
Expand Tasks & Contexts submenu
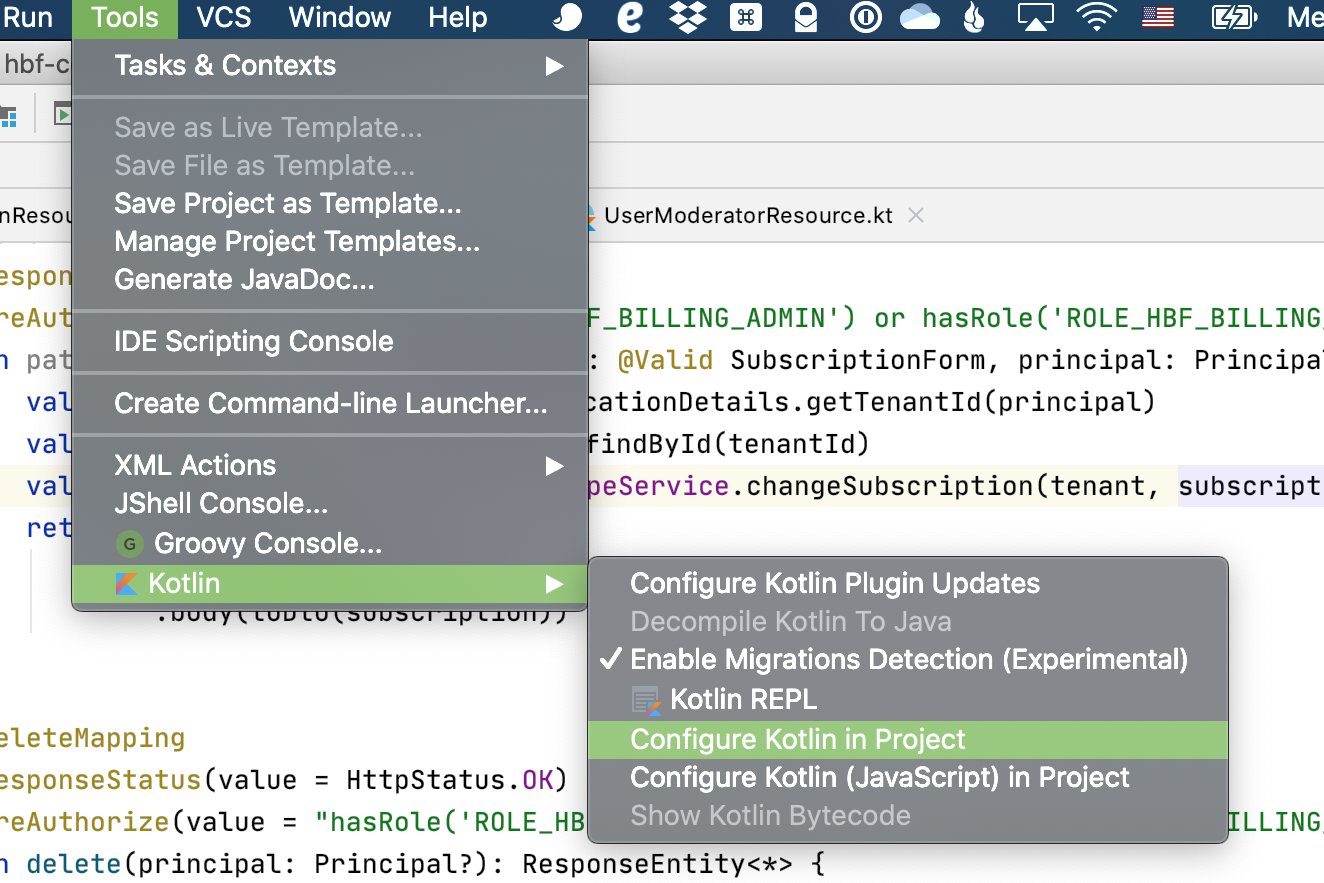[330, 66]
